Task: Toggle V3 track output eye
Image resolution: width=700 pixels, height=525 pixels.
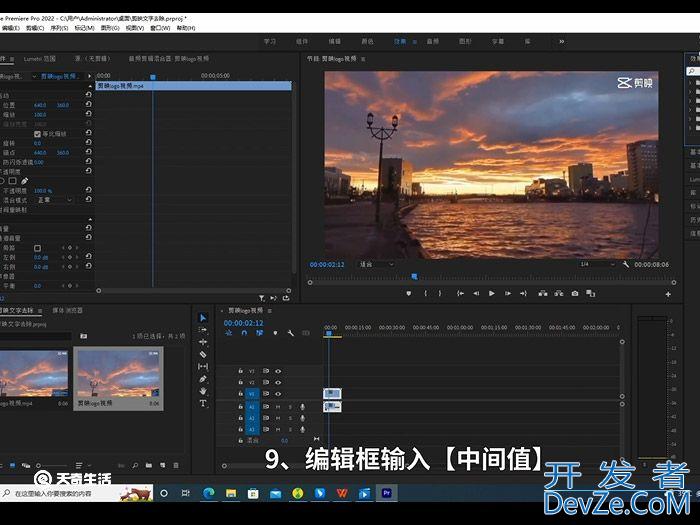Action: coord(278,371)
